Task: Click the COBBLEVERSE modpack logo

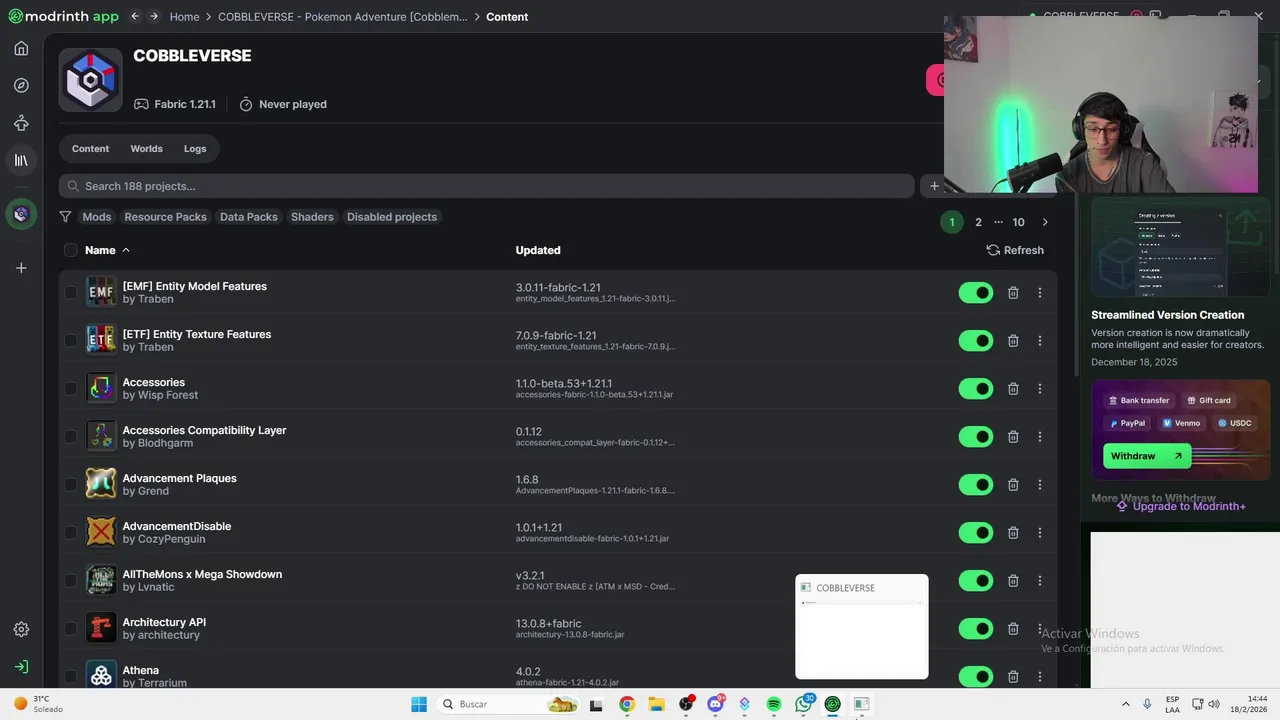Action: (x=91, y=80)
